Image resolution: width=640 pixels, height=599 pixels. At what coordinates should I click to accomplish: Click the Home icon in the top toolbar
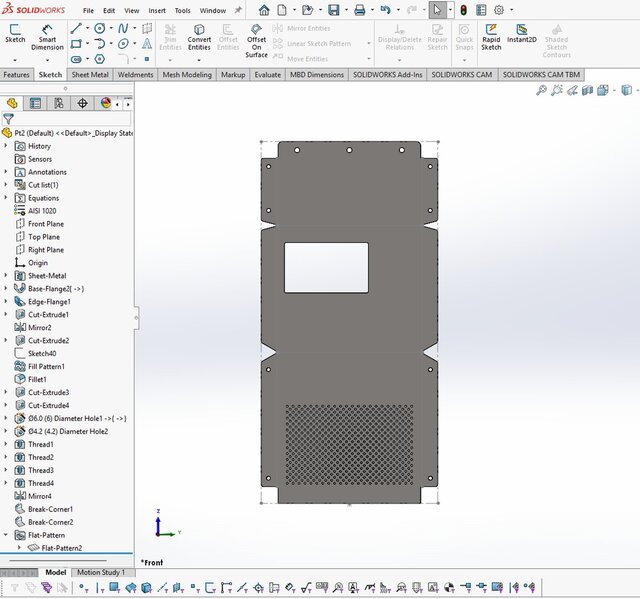point(264,10)
